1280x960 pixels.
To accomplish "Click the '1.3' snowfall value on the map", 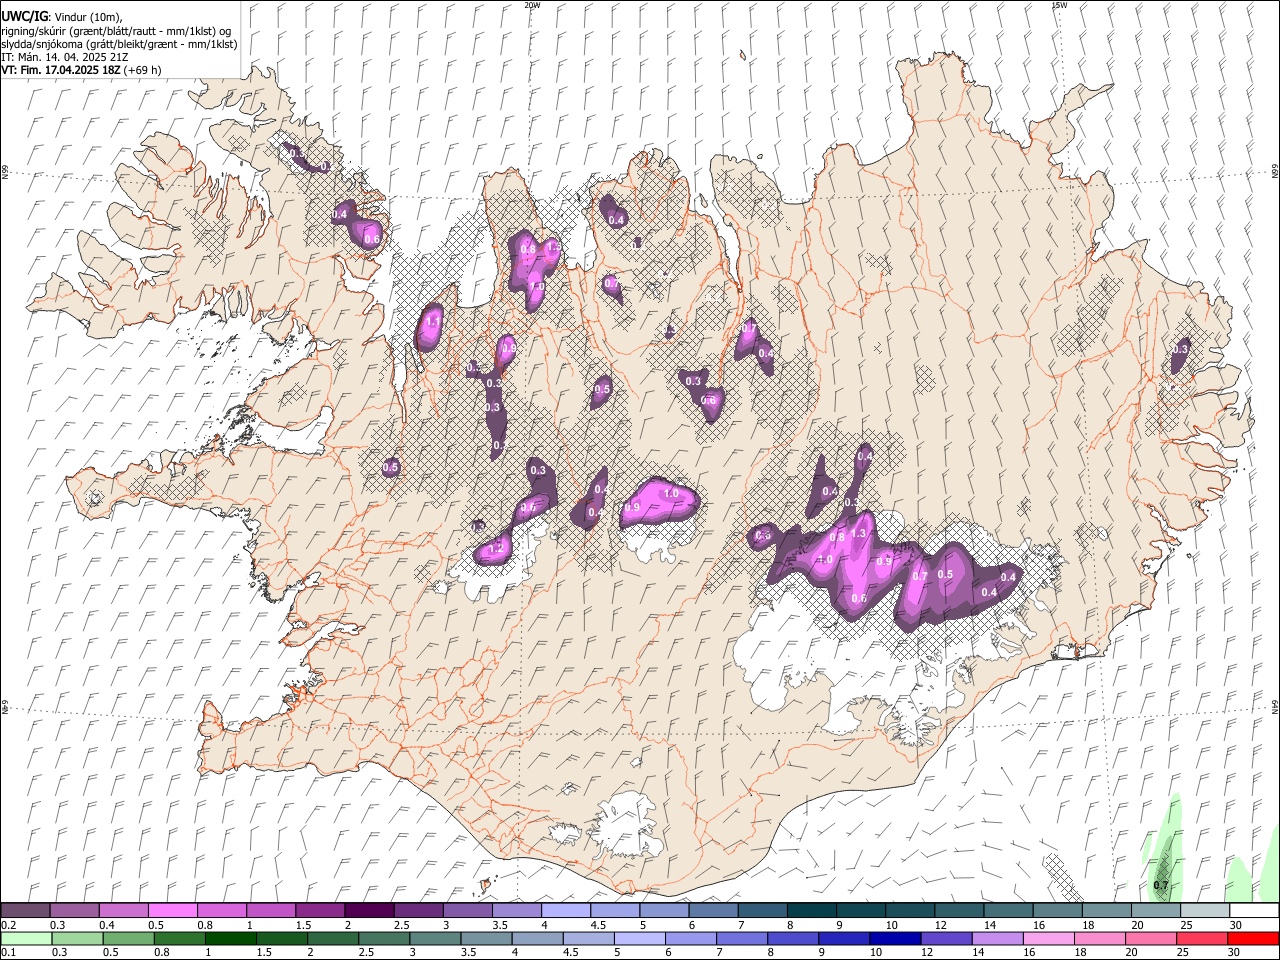I will 857,534.
